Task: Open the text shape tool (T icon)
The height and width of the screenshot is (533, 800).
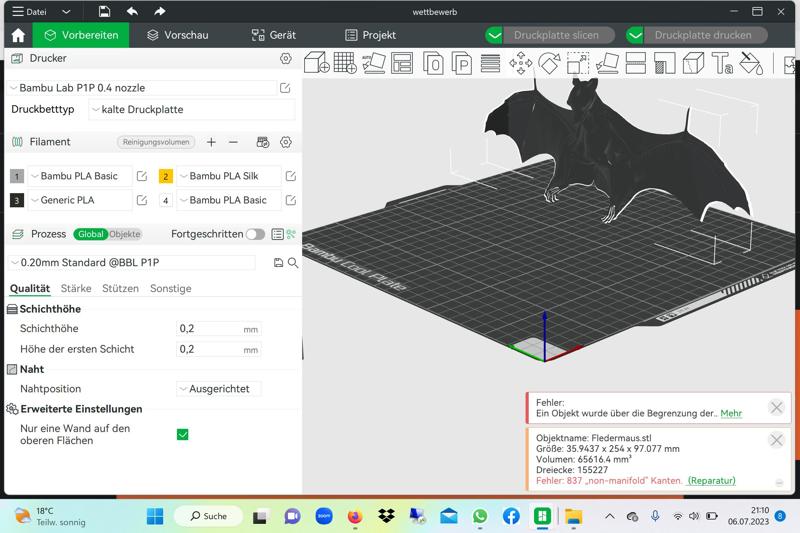Action: [x=722, y=64]
